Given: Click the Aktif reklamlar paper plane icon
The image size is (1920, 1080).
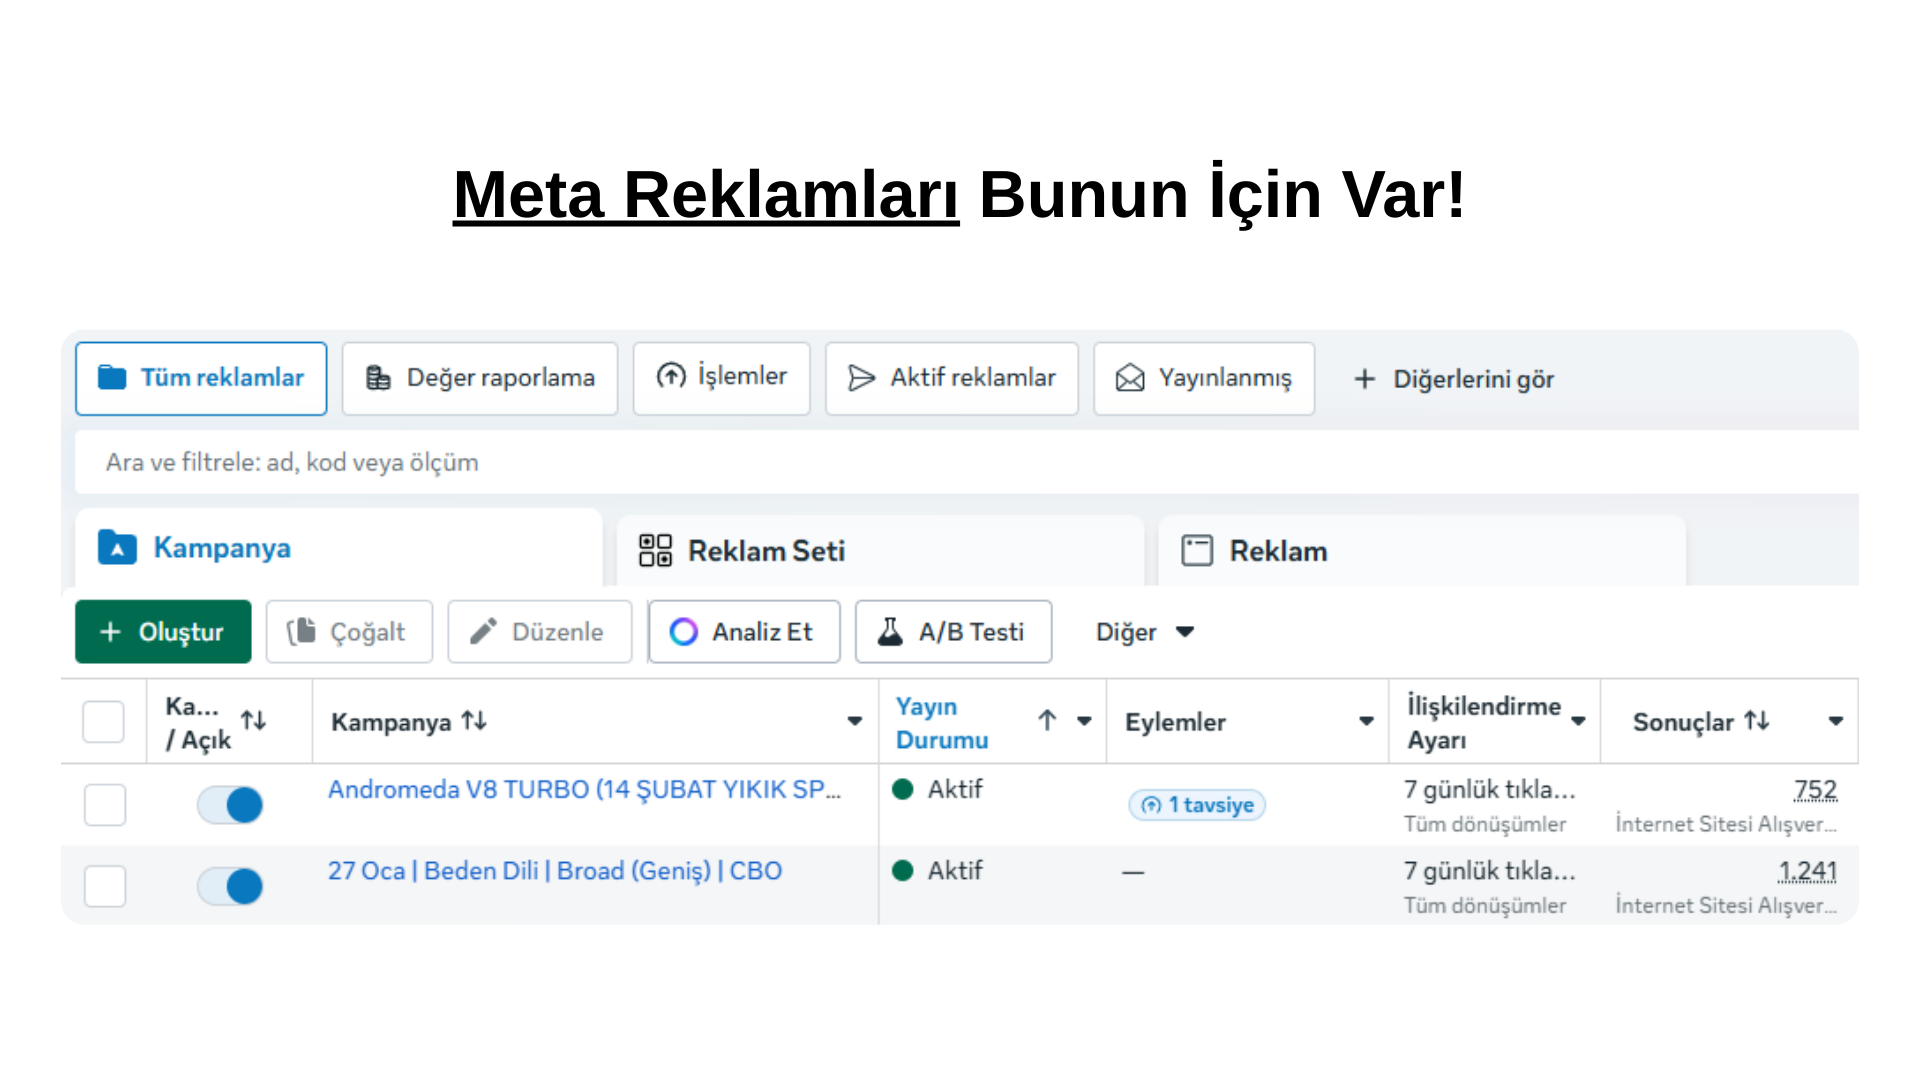Looking at the screenshot, I should (861, 378).
